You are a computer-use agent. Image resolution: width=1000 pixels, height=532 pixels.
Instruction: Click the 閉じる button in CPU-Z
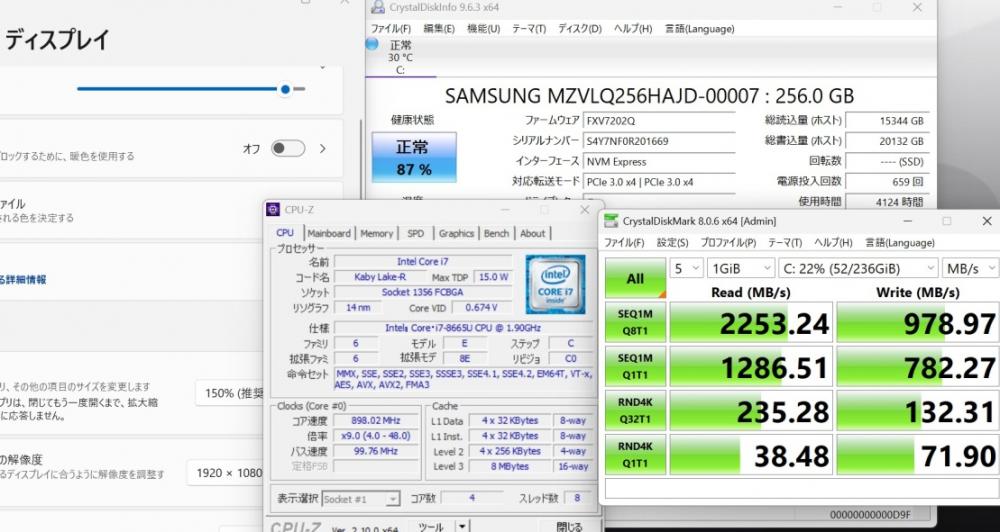coord(569,528)
